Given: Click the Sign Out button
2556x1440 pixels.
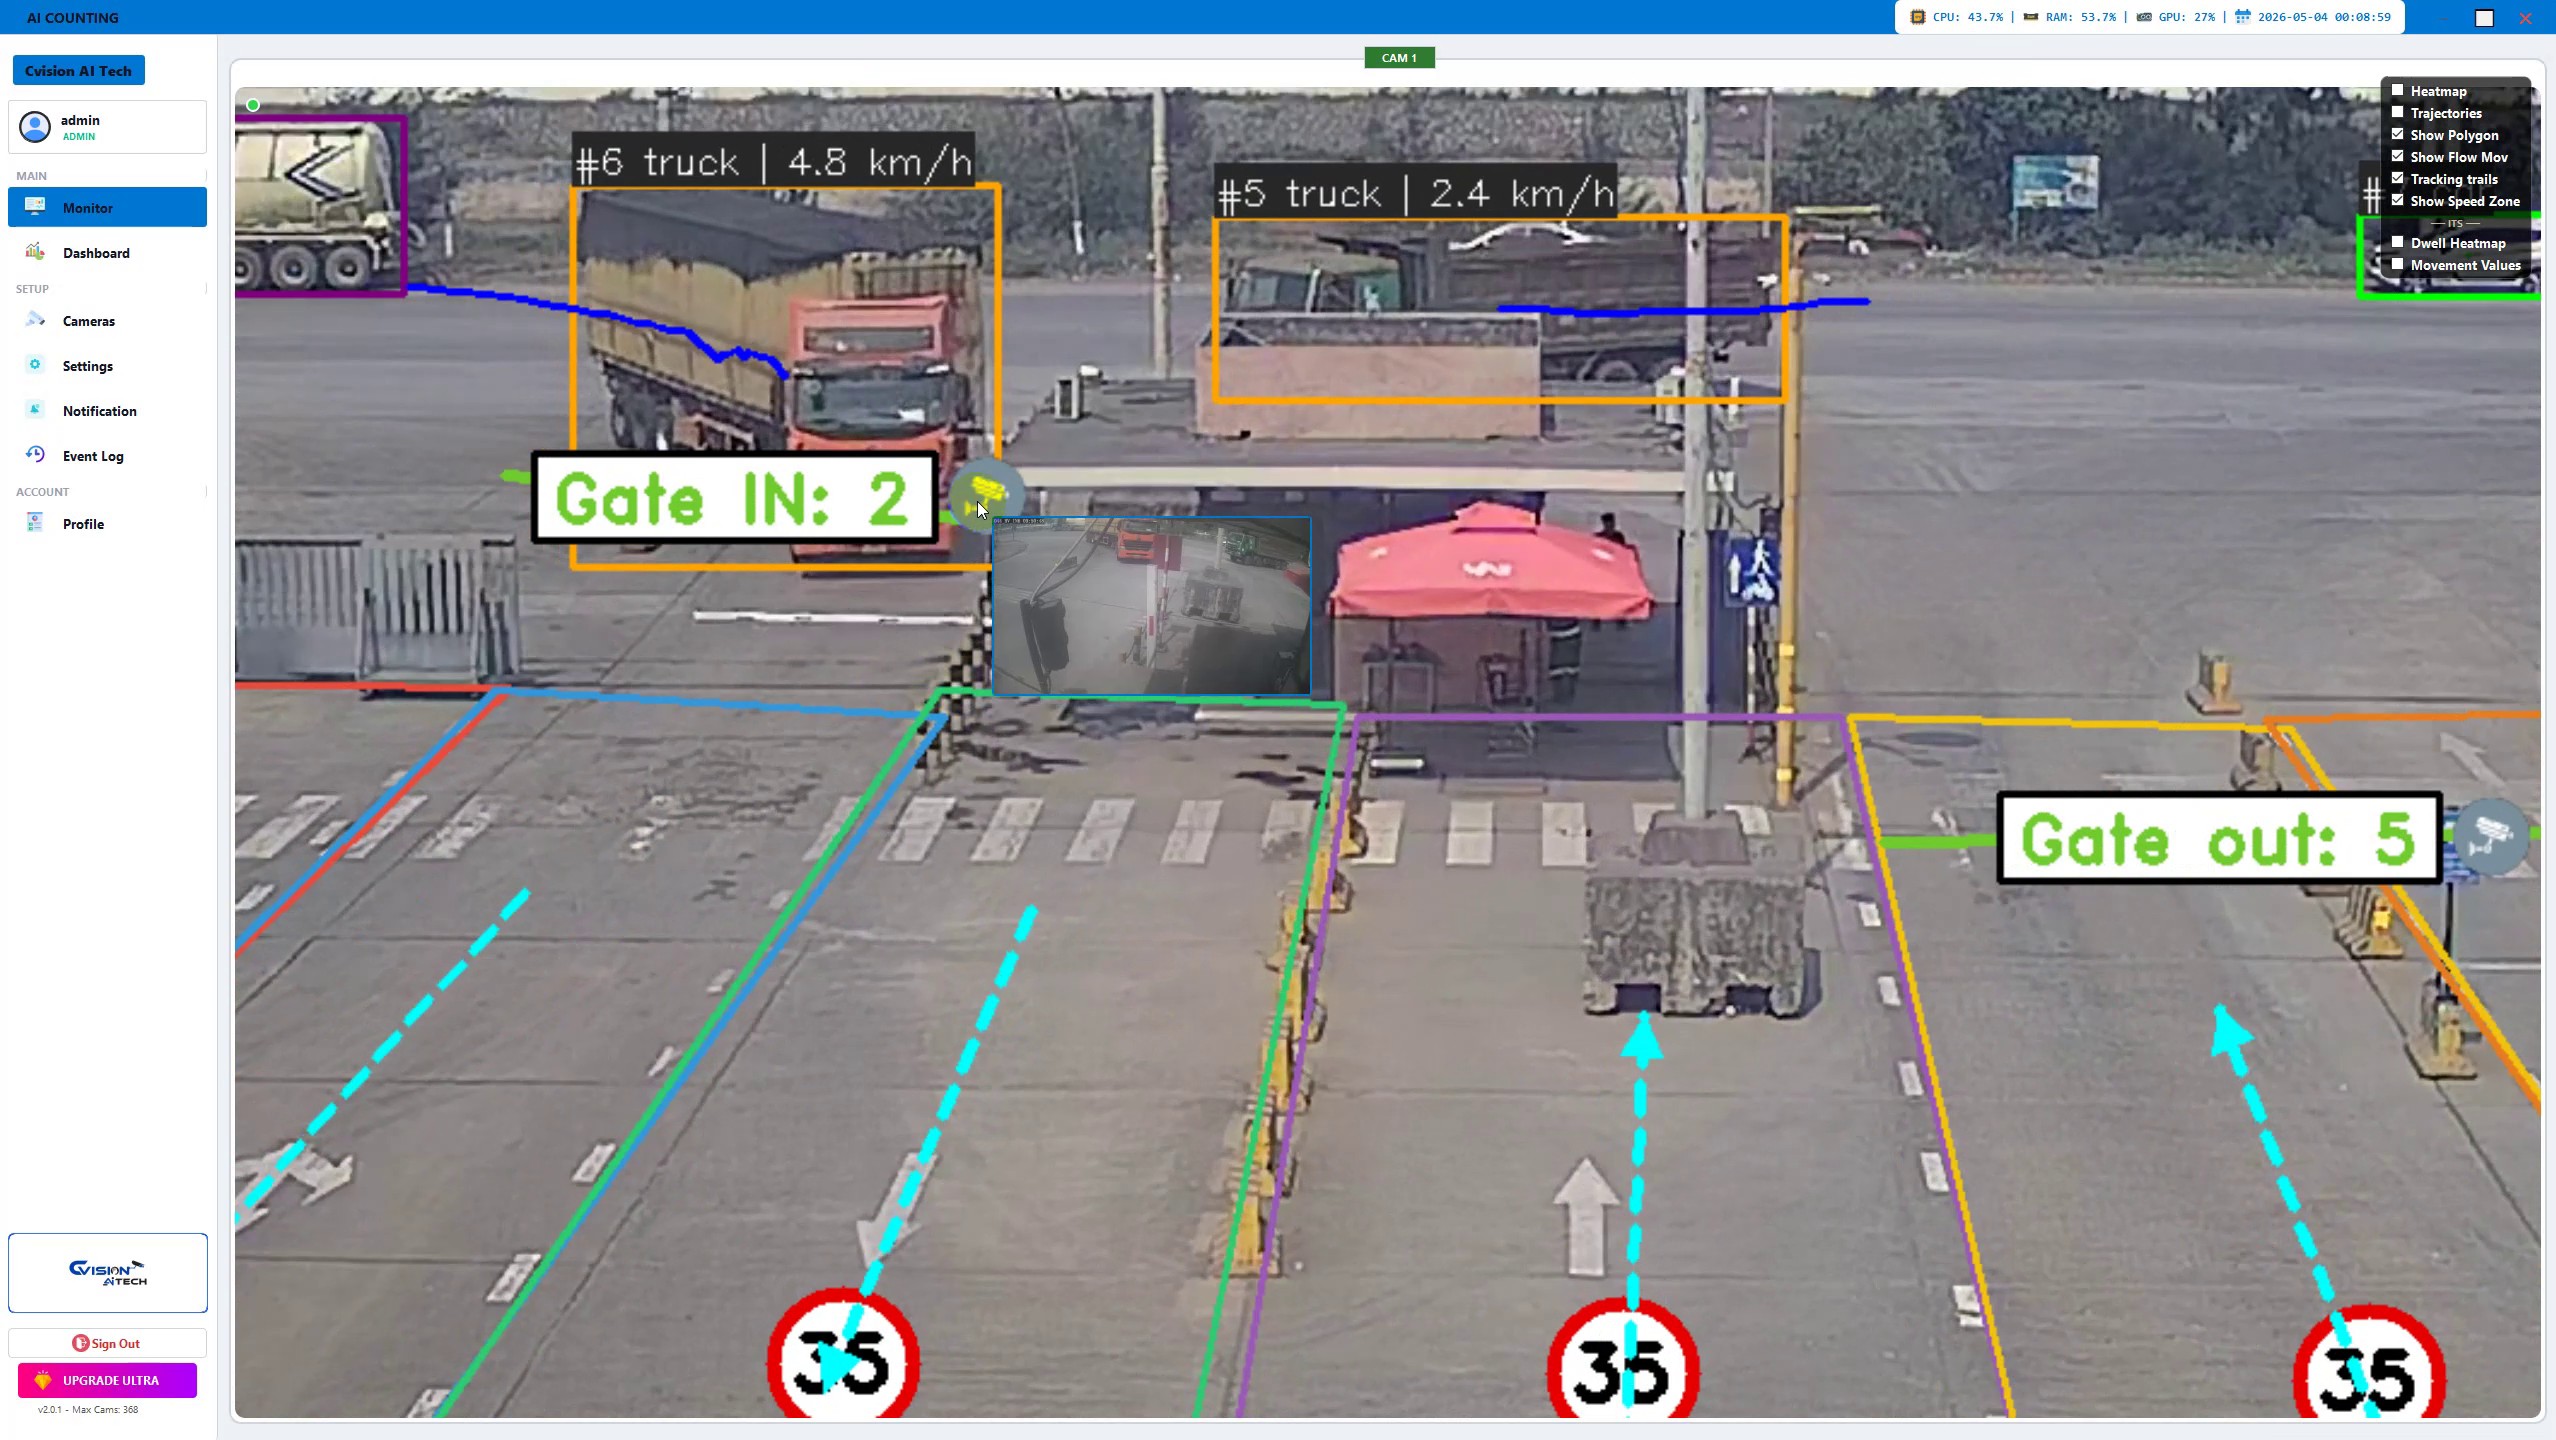Looking at the screenshot, I should [107, 1343].
